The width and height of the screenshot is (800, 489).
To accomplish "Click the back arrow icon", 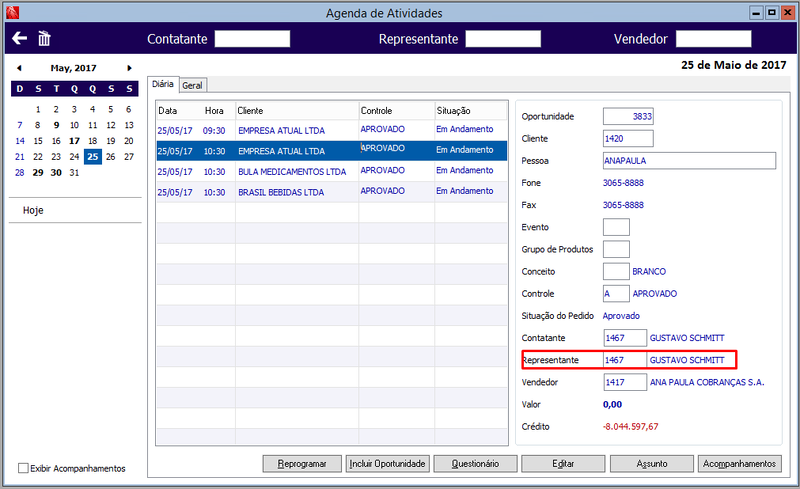I will click(19, 38).
